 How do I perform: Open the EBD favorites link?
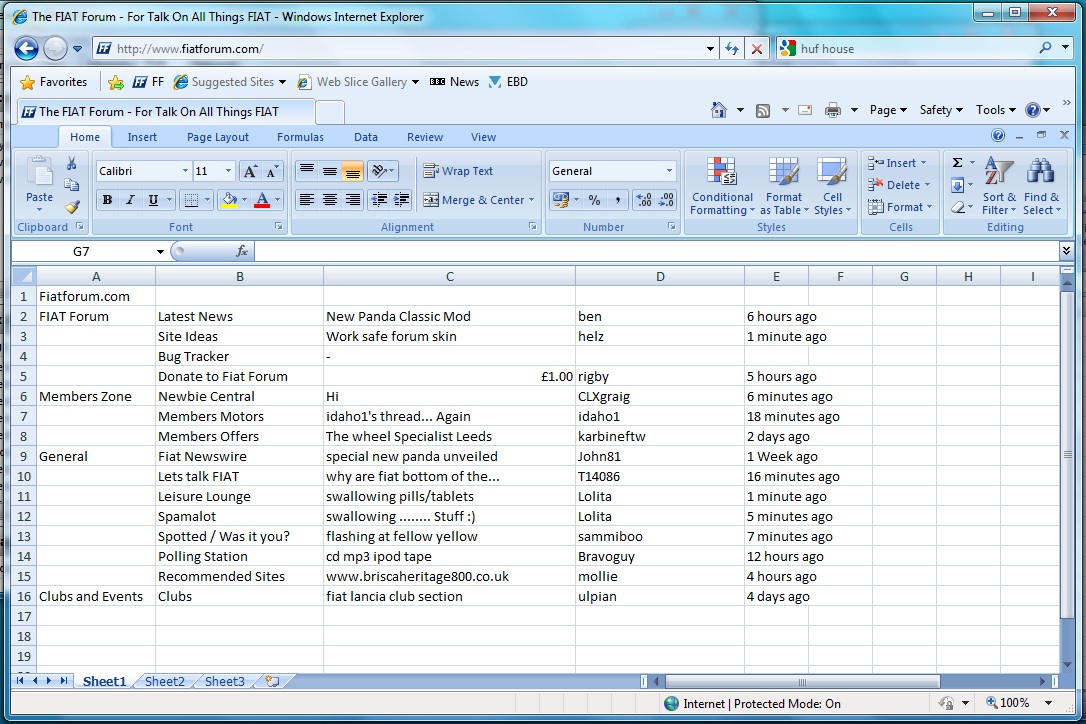click(x=508, y=82)
